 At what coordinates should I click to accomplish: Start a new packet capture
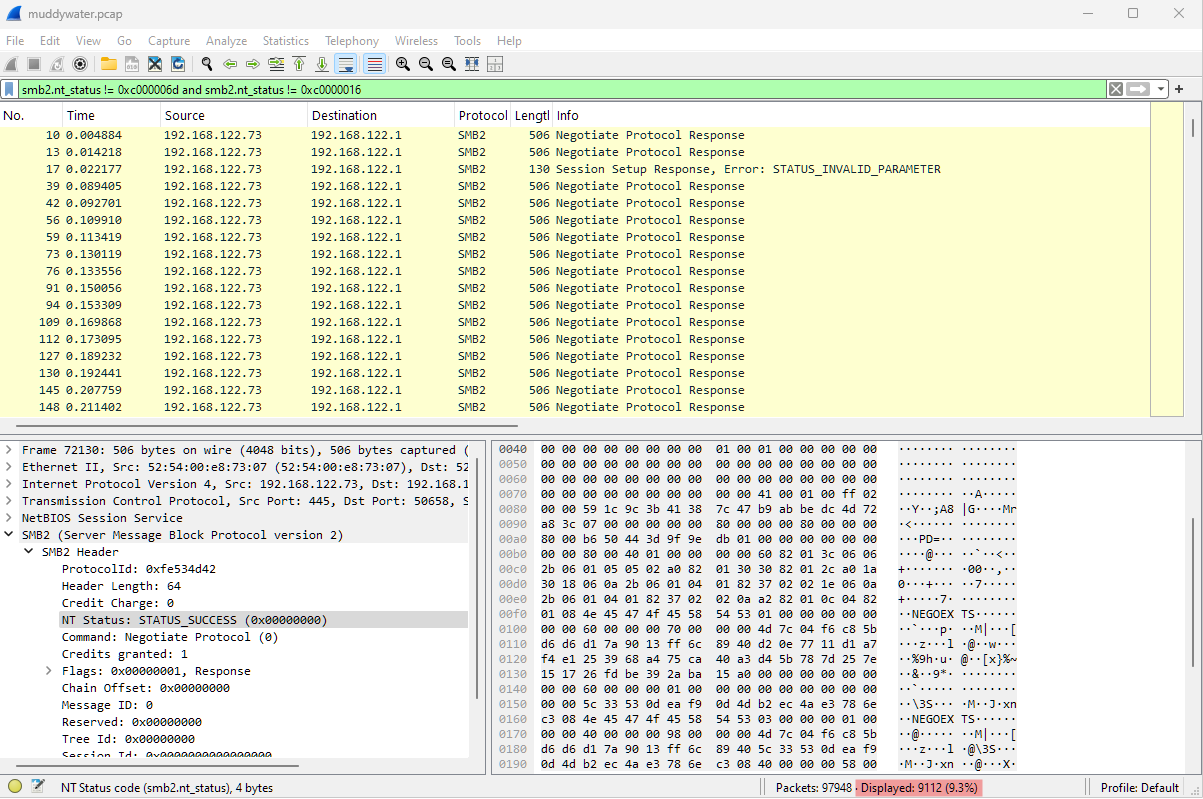pyautogui.click(x=11, y=64)
